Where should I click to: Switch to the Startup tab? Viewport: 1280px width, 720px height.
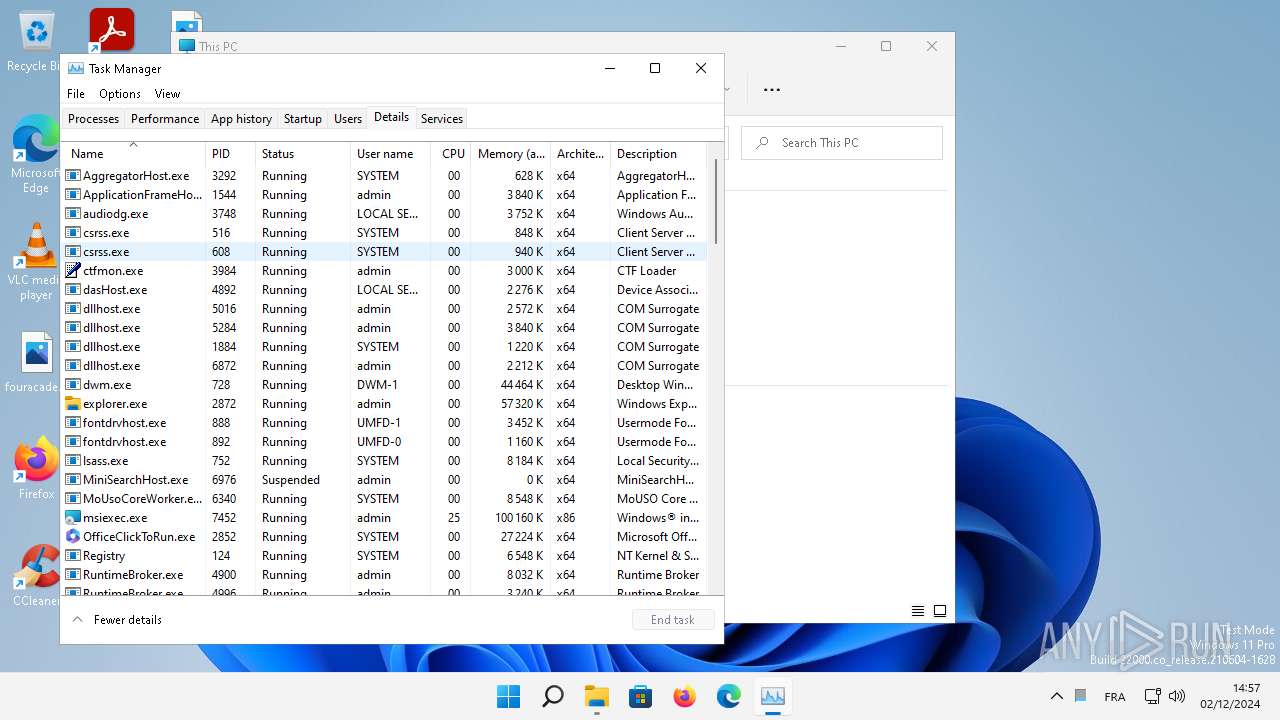pyautogui.click(x=303, y=119)
